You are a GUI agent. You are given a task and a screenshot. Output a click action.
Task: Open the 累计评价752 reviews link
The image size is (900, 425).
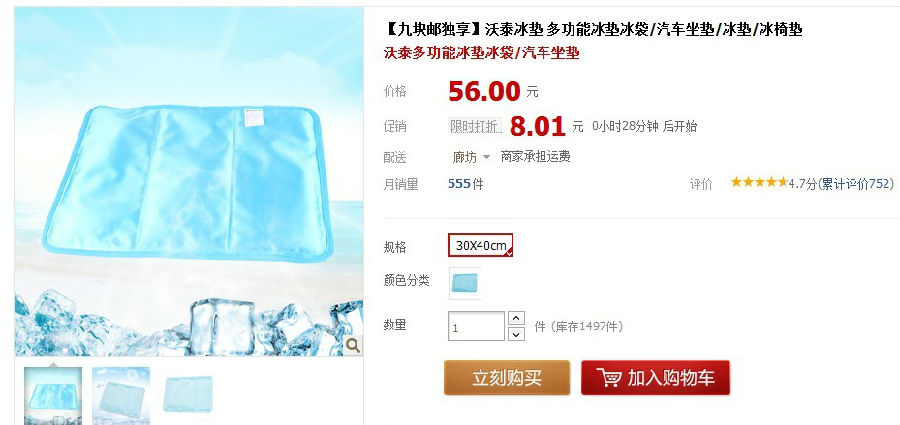(x=858, y=184)
